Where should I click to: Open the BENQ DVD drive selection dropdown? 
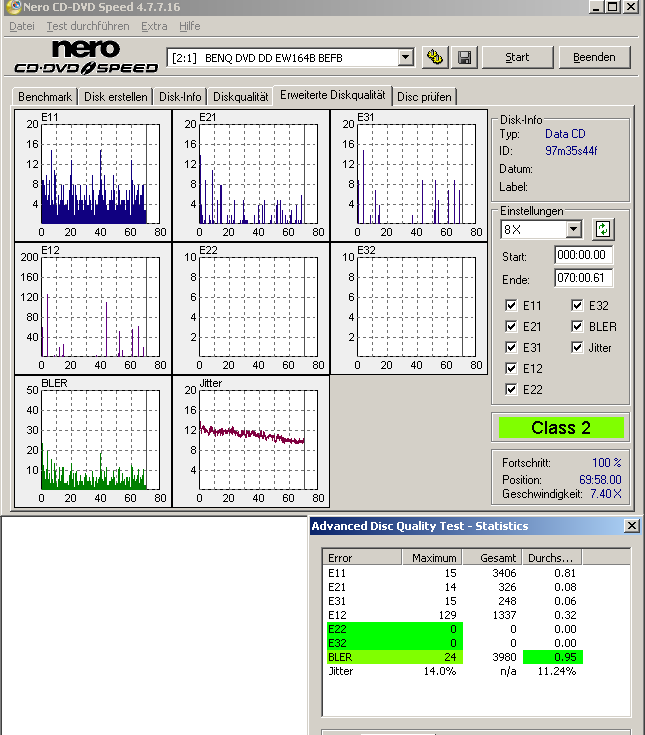[405, 58]
